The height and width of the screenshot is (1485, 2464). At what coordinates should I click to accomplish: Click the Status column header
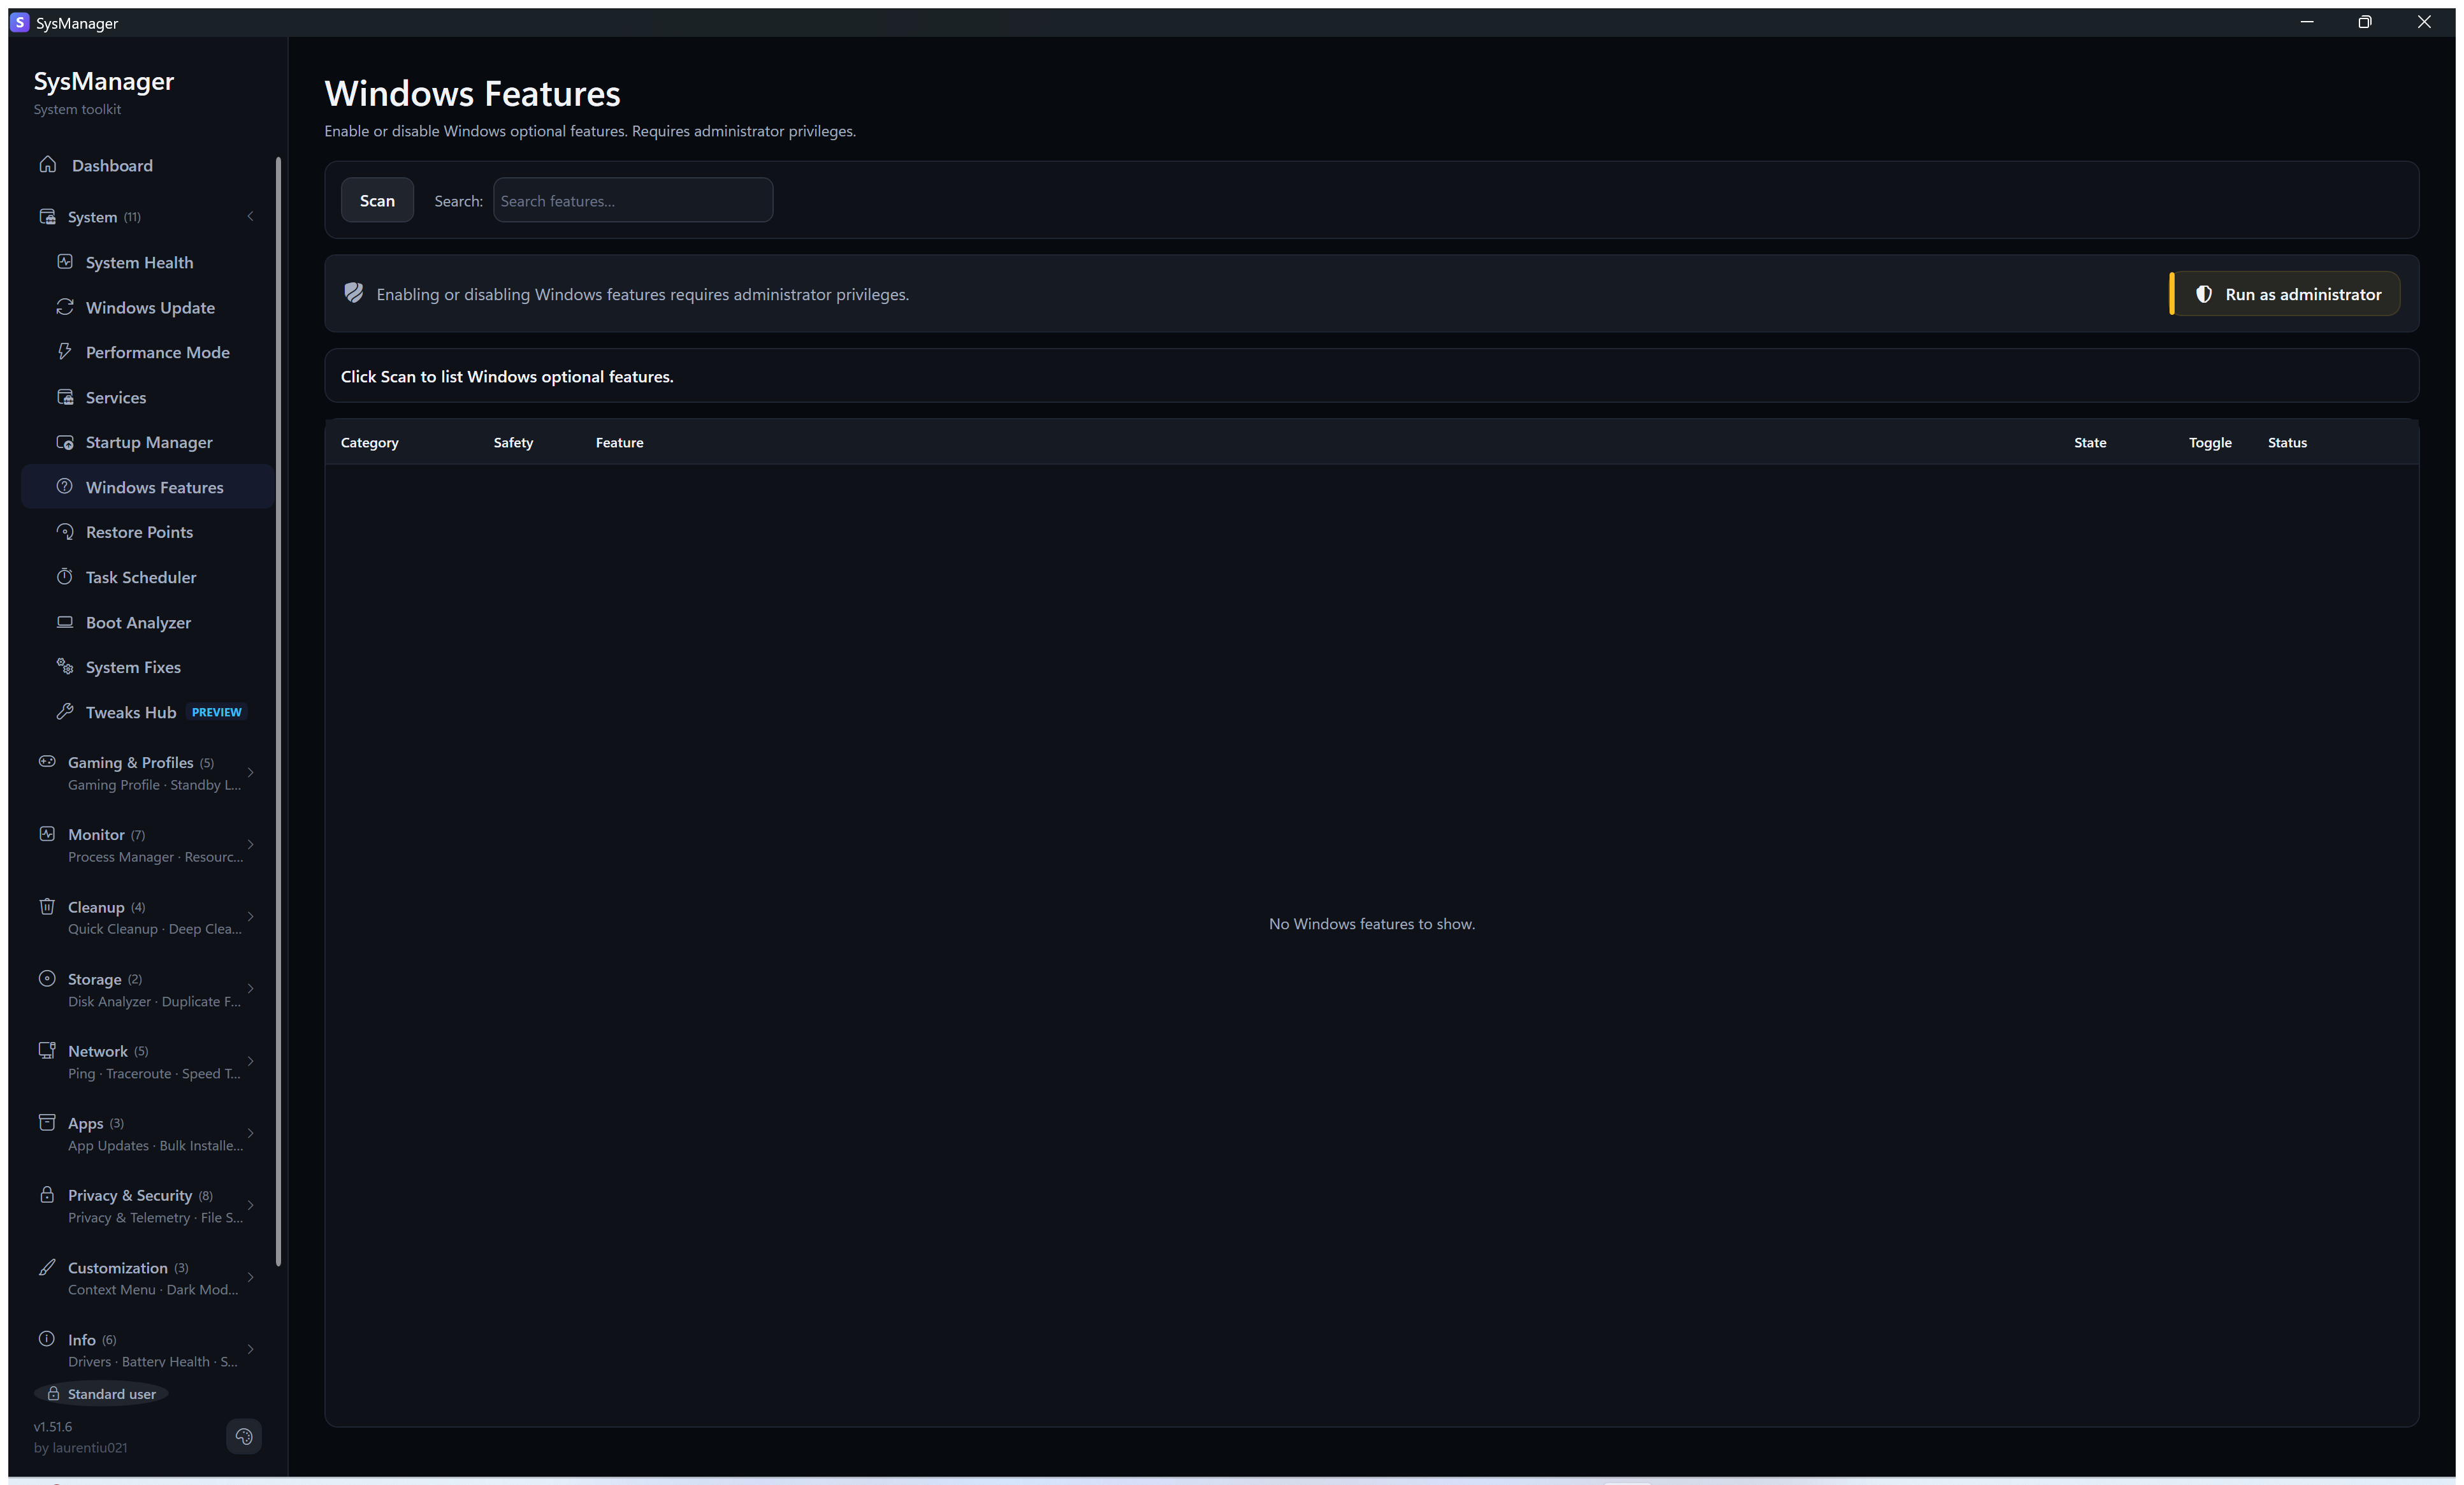[x=2287, y=442]
